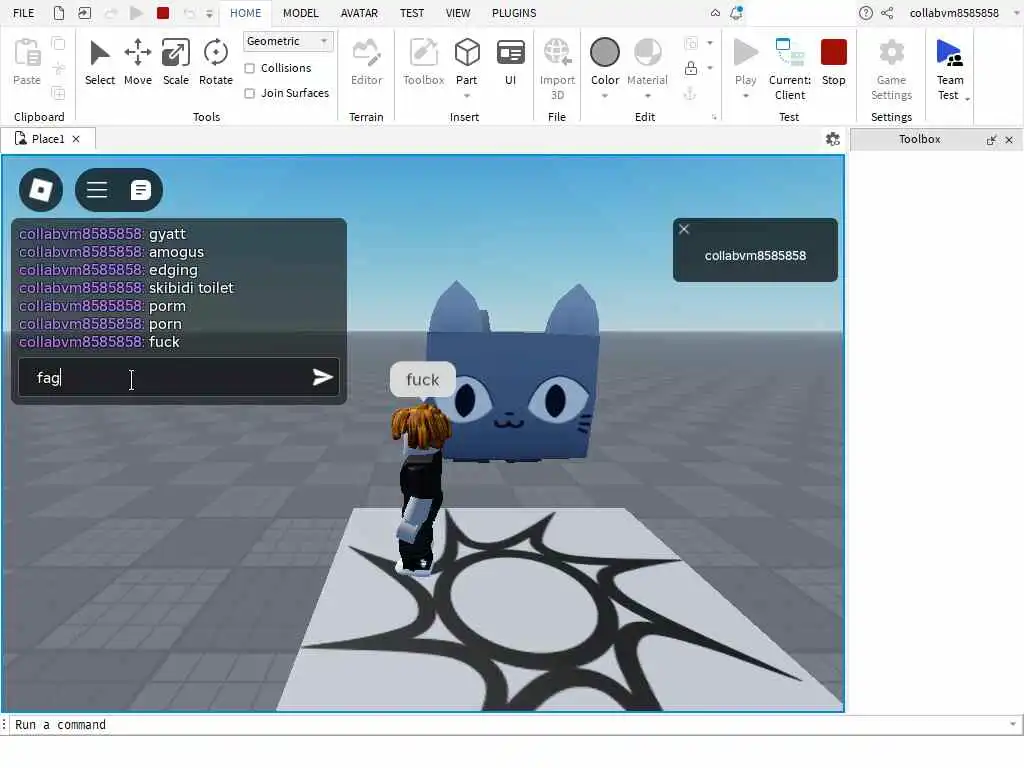1024x768 pixels.
Task: Insert a new Part
Action: (467, 61)
